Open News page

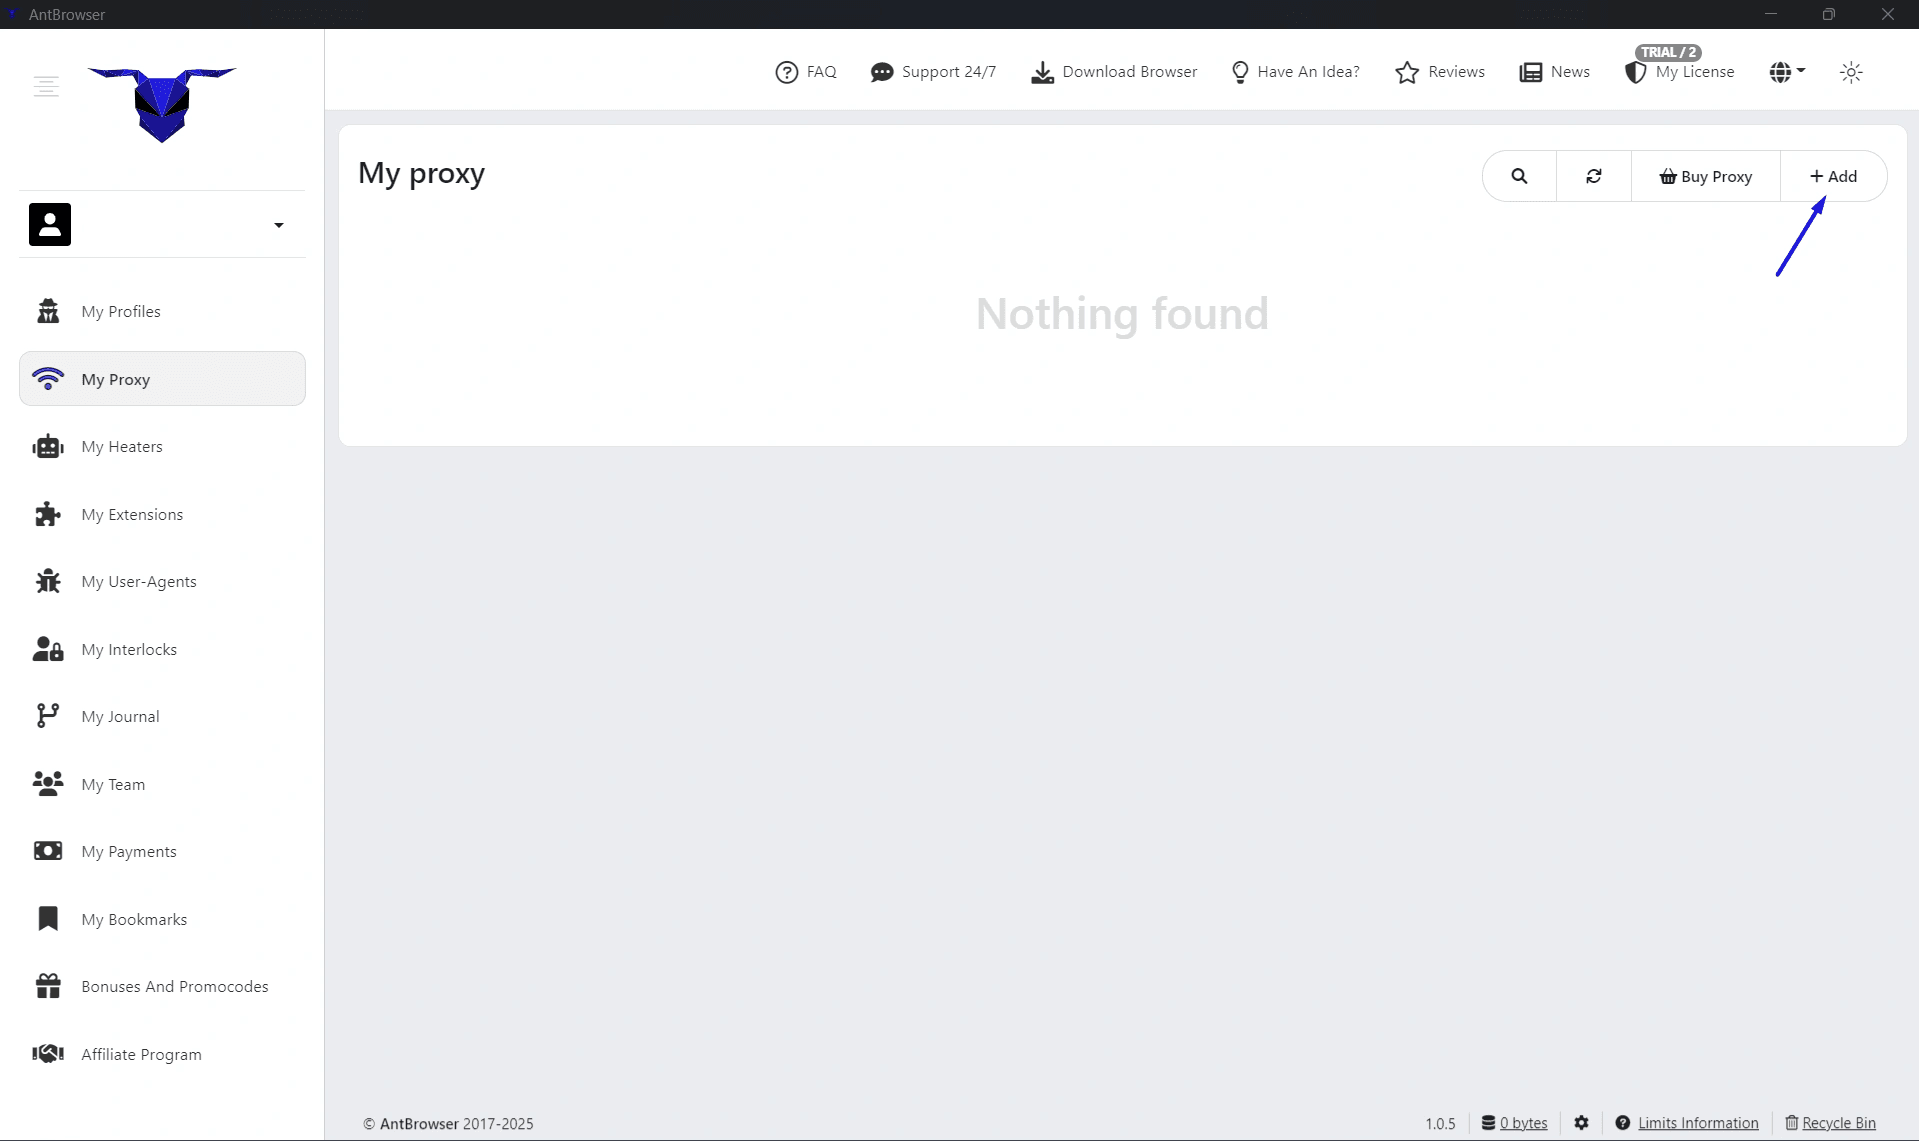tap(1555, 72)
